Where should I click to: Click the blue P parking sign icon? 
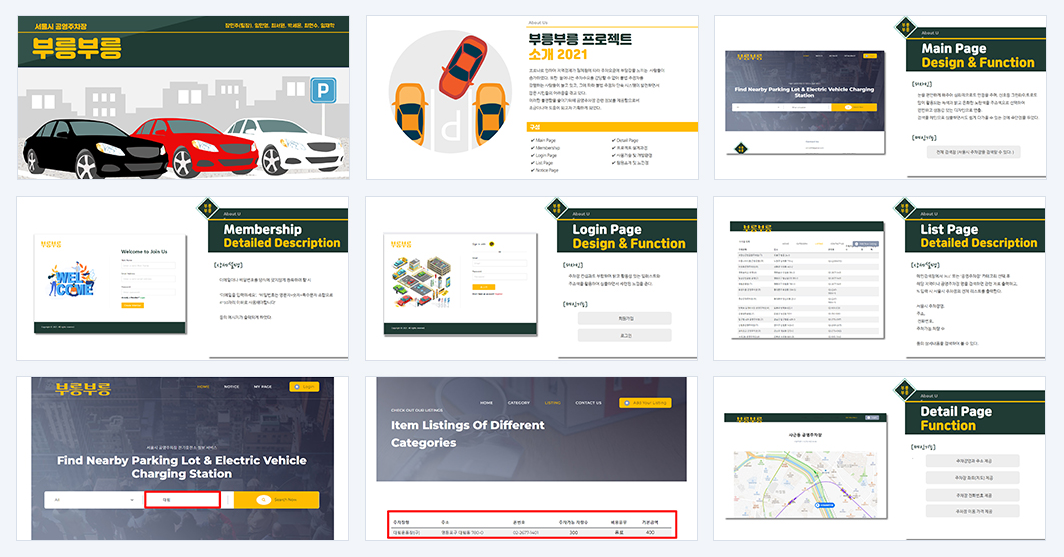point(323,90)
